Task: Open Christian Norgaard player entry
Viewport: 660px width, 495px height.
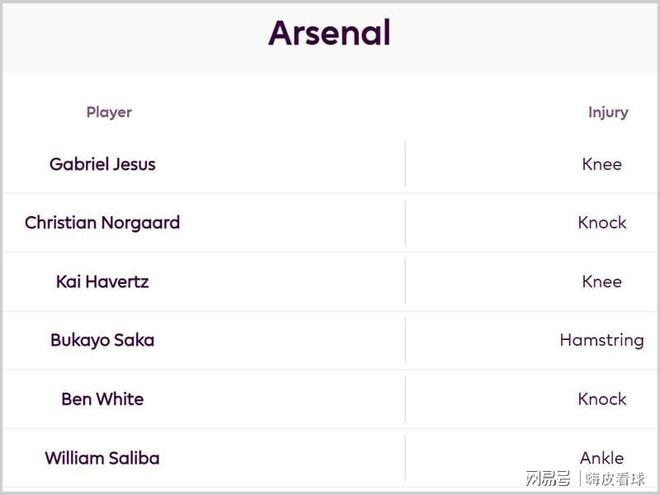Action: 102,223
